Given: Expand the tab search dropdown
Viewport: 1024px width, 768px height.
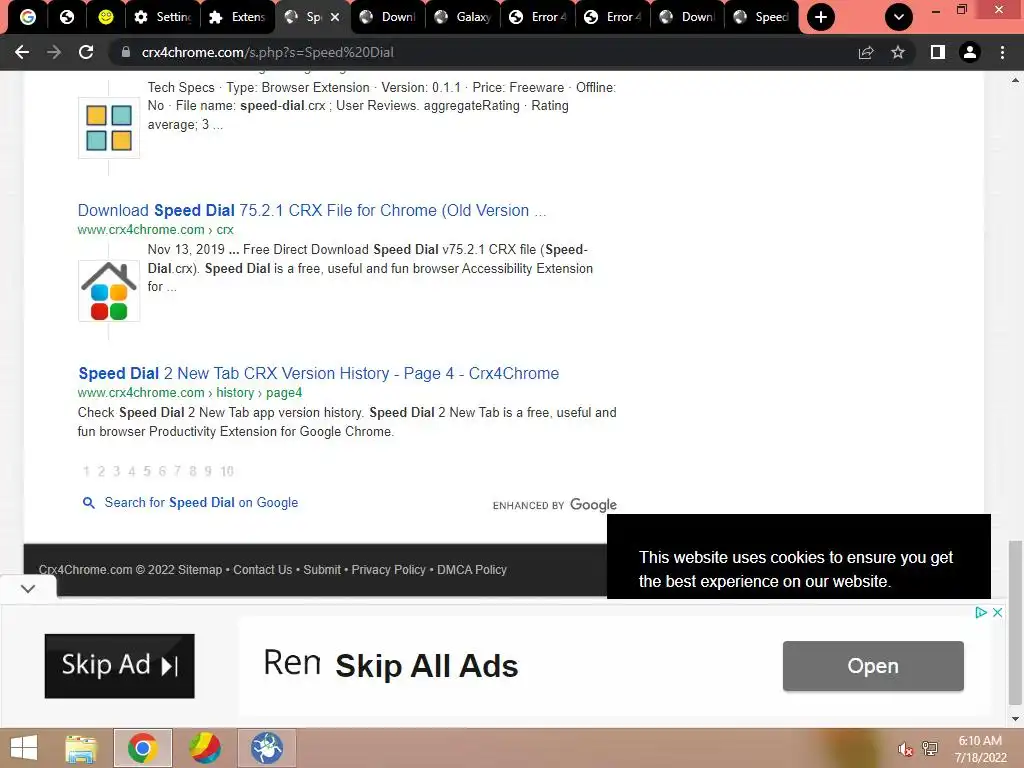Looking at the screenshot, I should click(x=899, y=17).
